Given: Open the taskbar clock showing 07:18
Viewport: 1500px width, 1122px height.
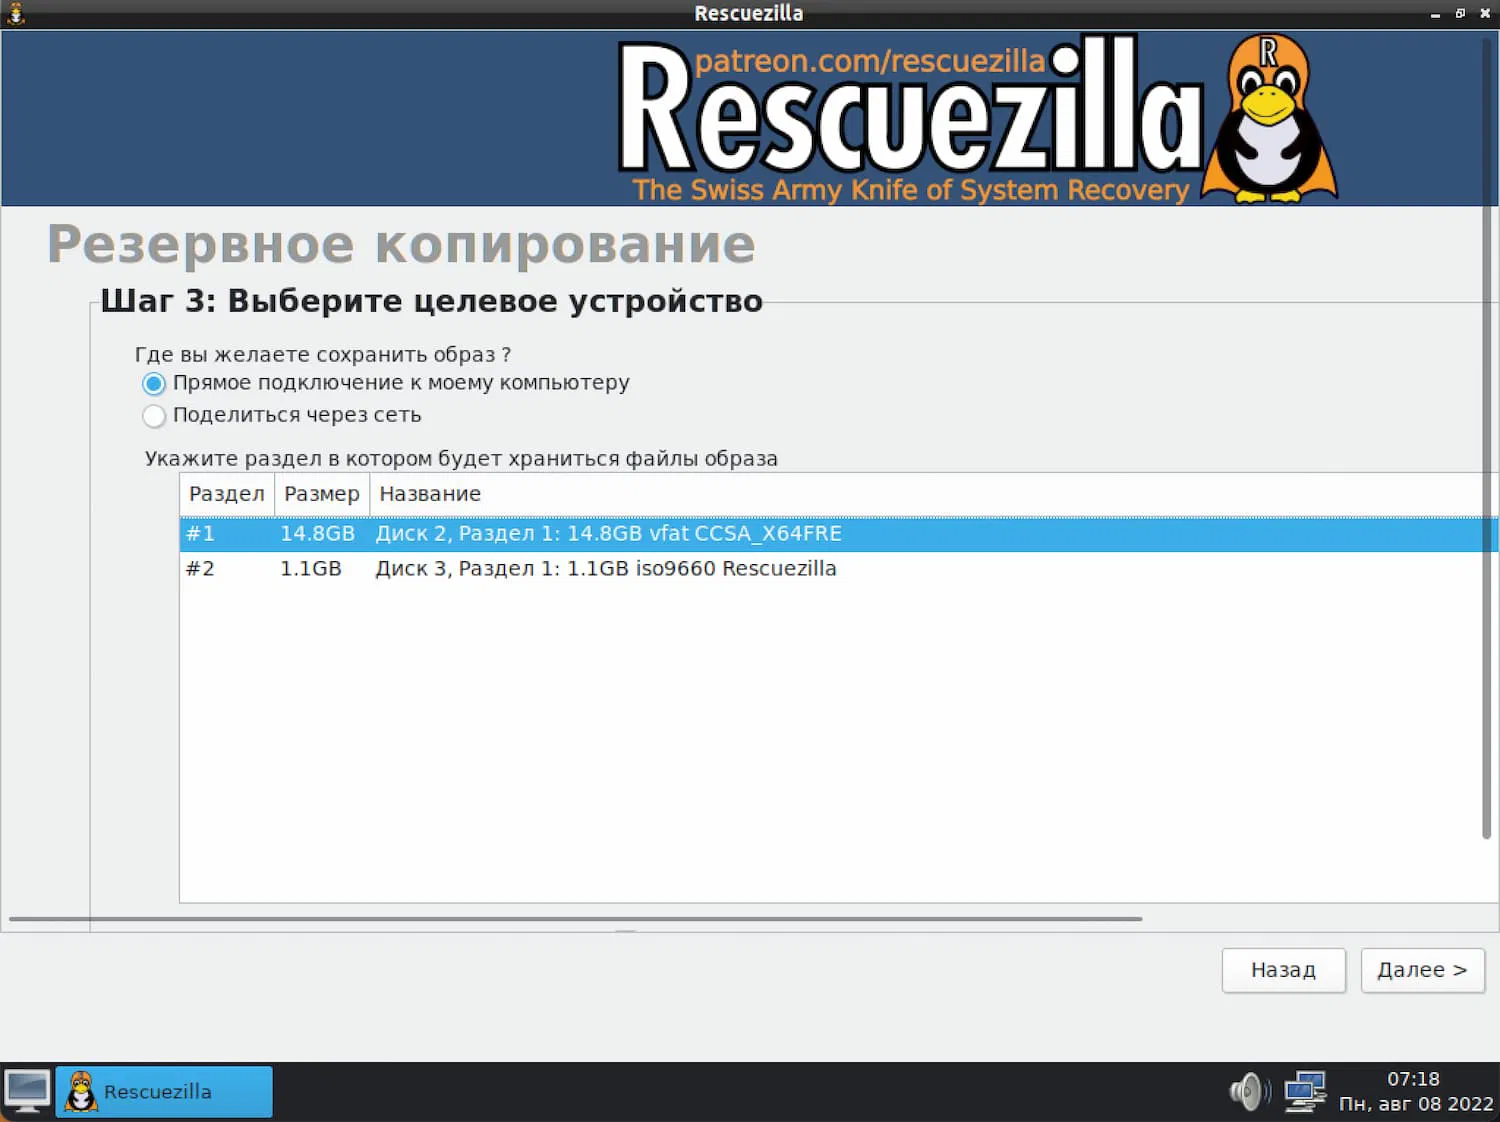Looking at the screenshot, I should pyautogui.click(x=1415, y=1091).
